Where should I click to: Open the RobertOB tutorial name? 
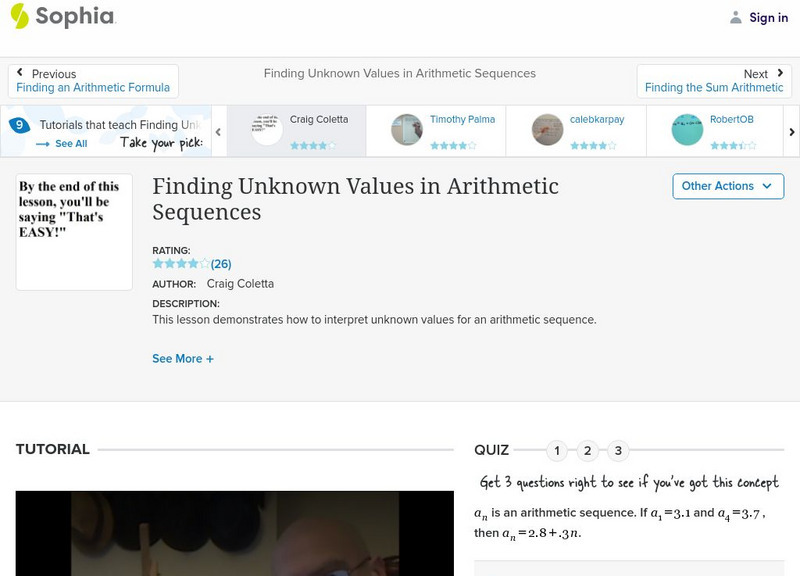click(x=732, y=119)
